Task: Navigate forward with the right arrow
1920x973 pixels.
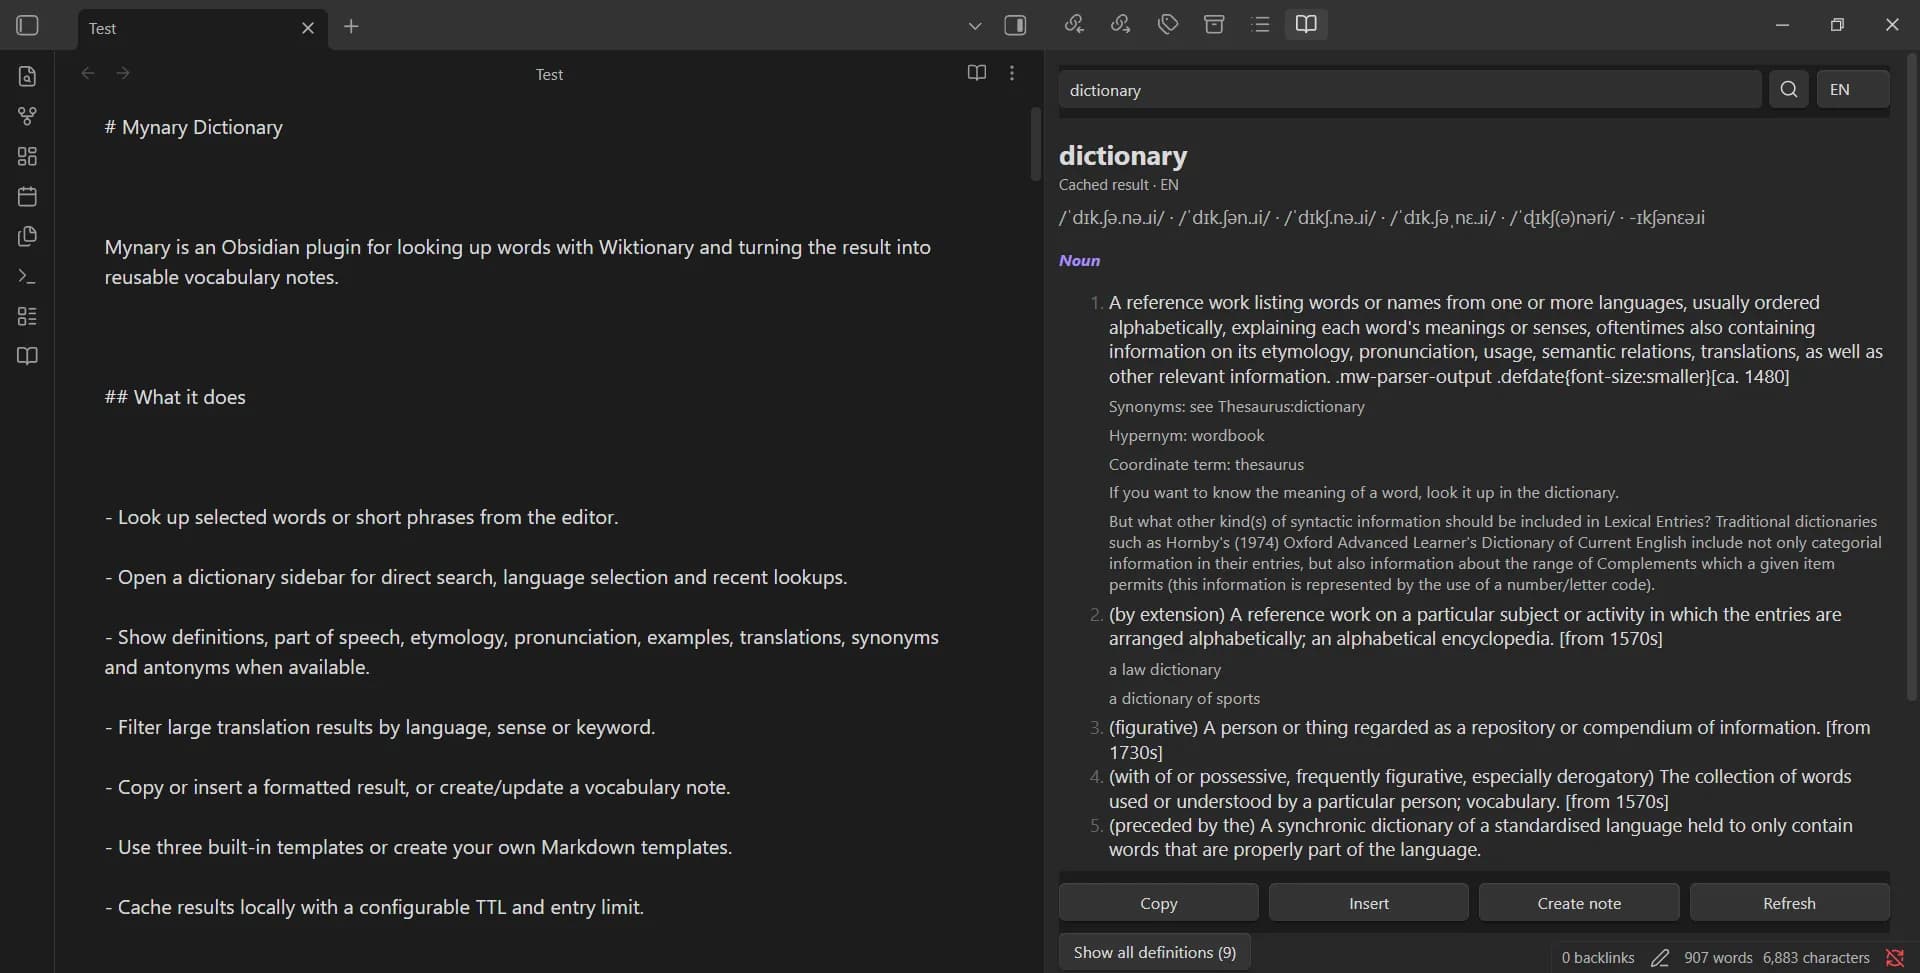Action: pos(123,73)
